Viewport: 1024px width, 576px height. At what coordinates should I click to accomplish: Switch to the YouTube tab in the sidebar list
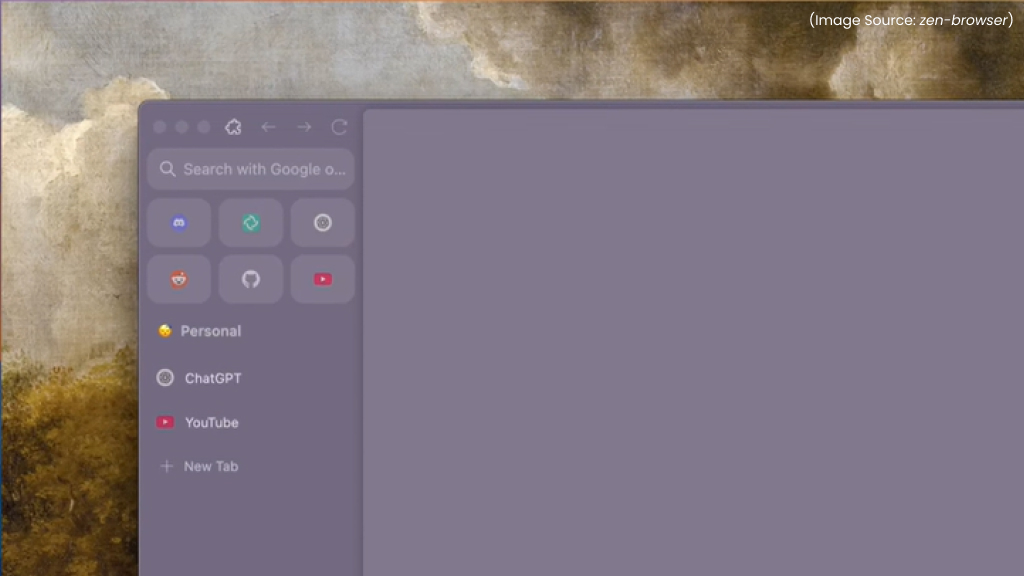point(211,422)
